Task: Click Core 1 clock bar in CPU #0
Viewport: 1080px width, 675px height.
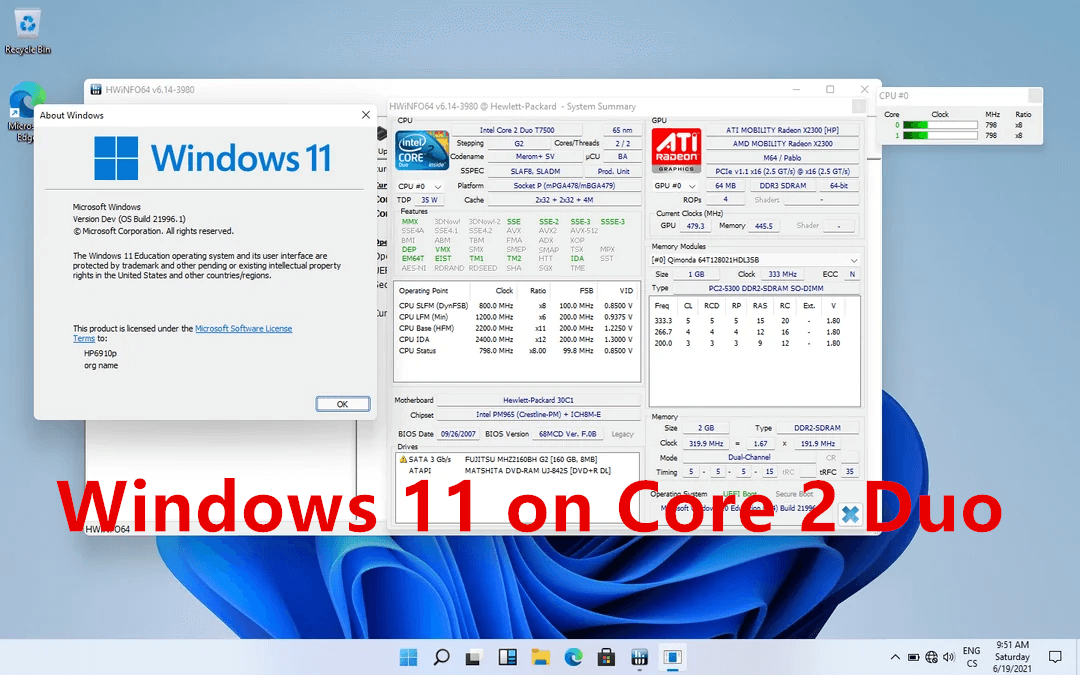Action: tap(939, 136)
